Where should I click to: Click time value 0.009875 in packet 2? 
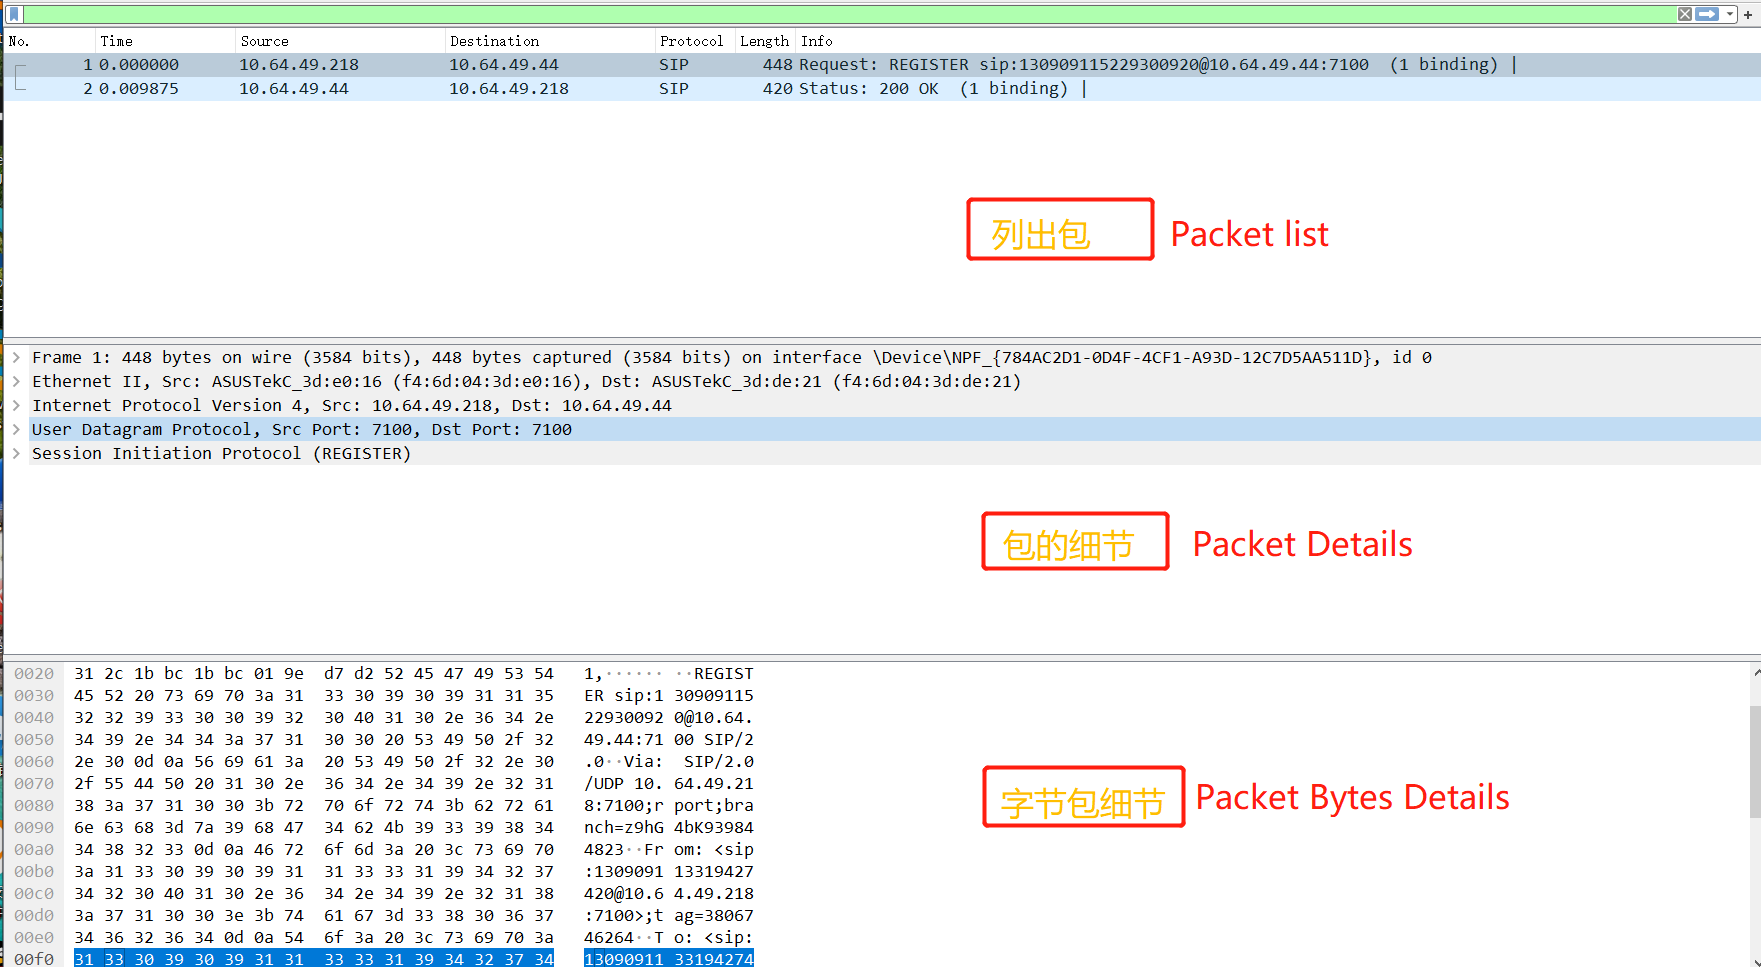pos(139,88)
